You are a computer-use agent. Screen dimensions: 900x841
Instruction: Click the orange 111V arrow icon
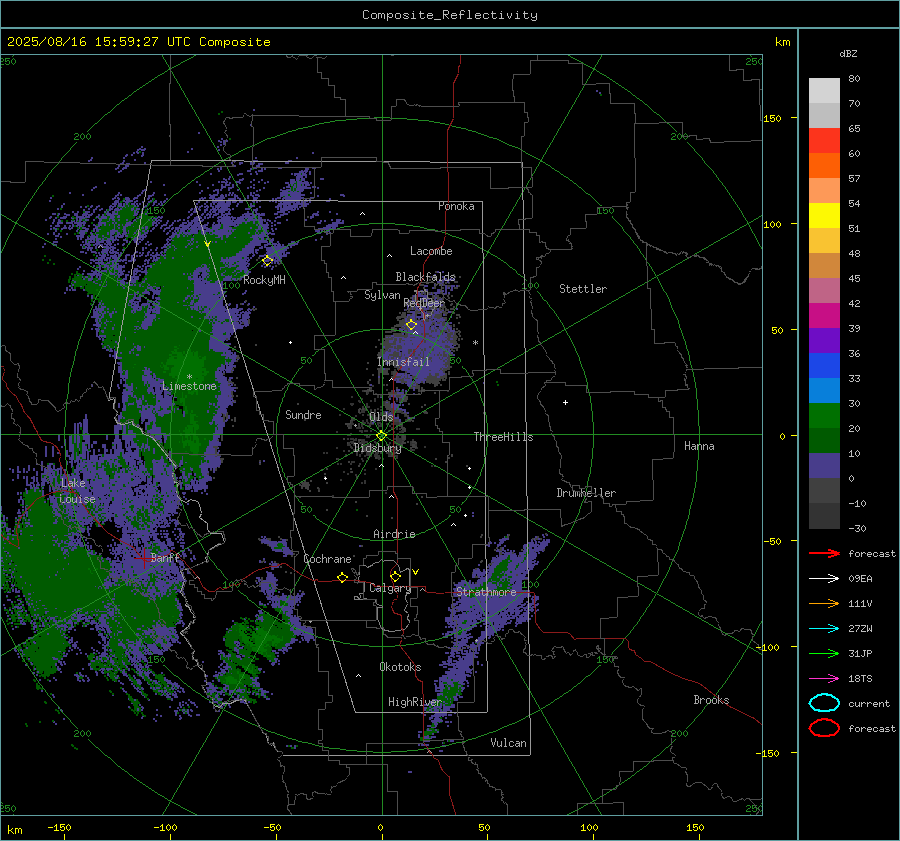point(824,603)
